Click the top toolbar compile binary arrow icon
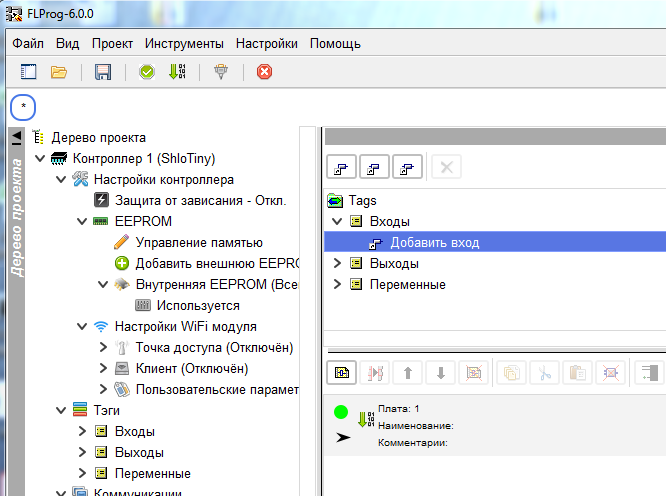Screen dimensions: 666x496 pos(177,72)
